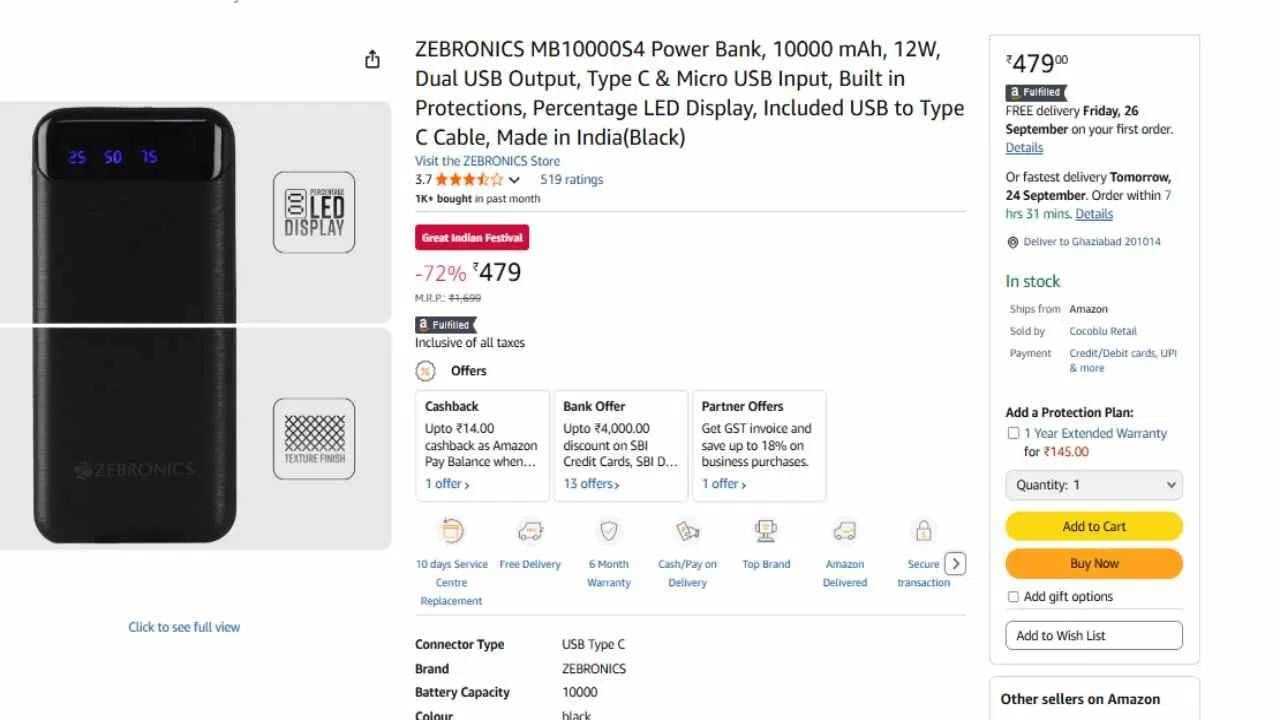Click the percent icon next to Offers

tap(425, 371)
